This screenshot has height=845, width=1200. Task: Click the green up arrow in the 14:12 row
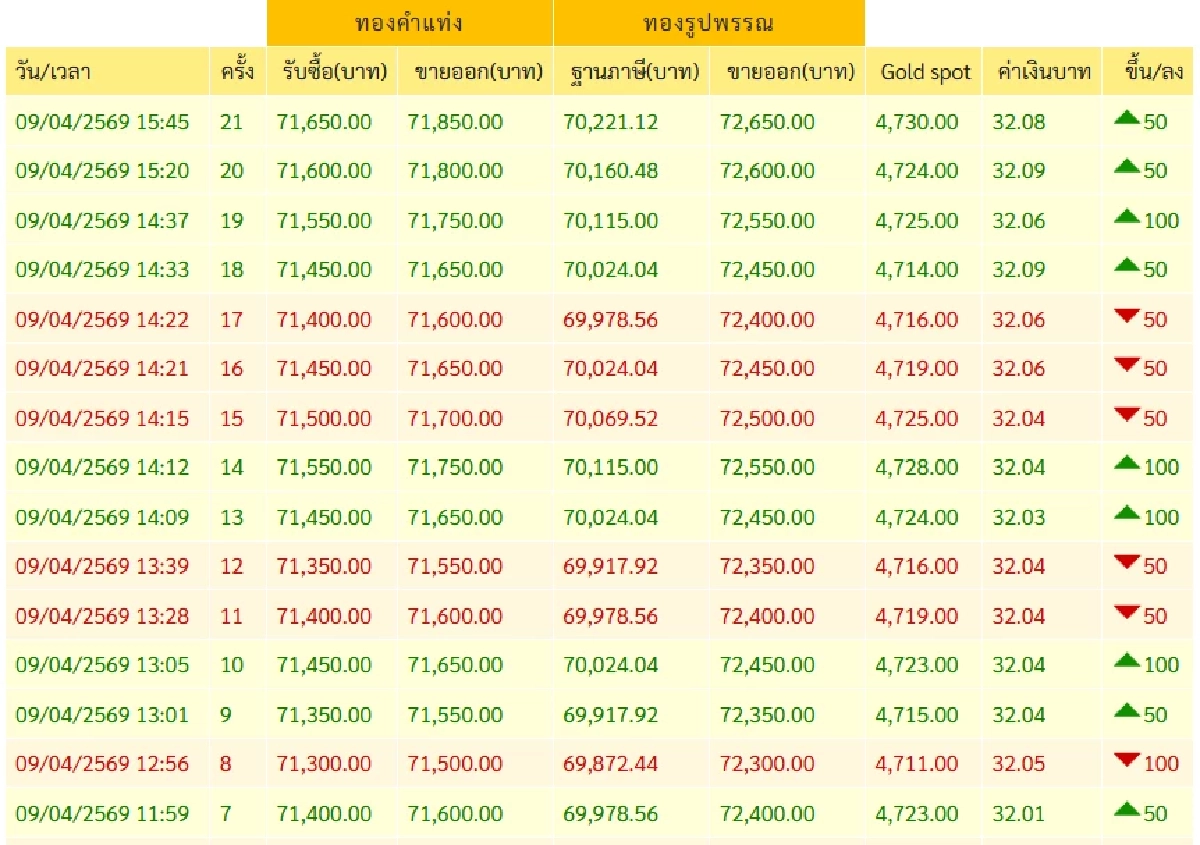1127,464
